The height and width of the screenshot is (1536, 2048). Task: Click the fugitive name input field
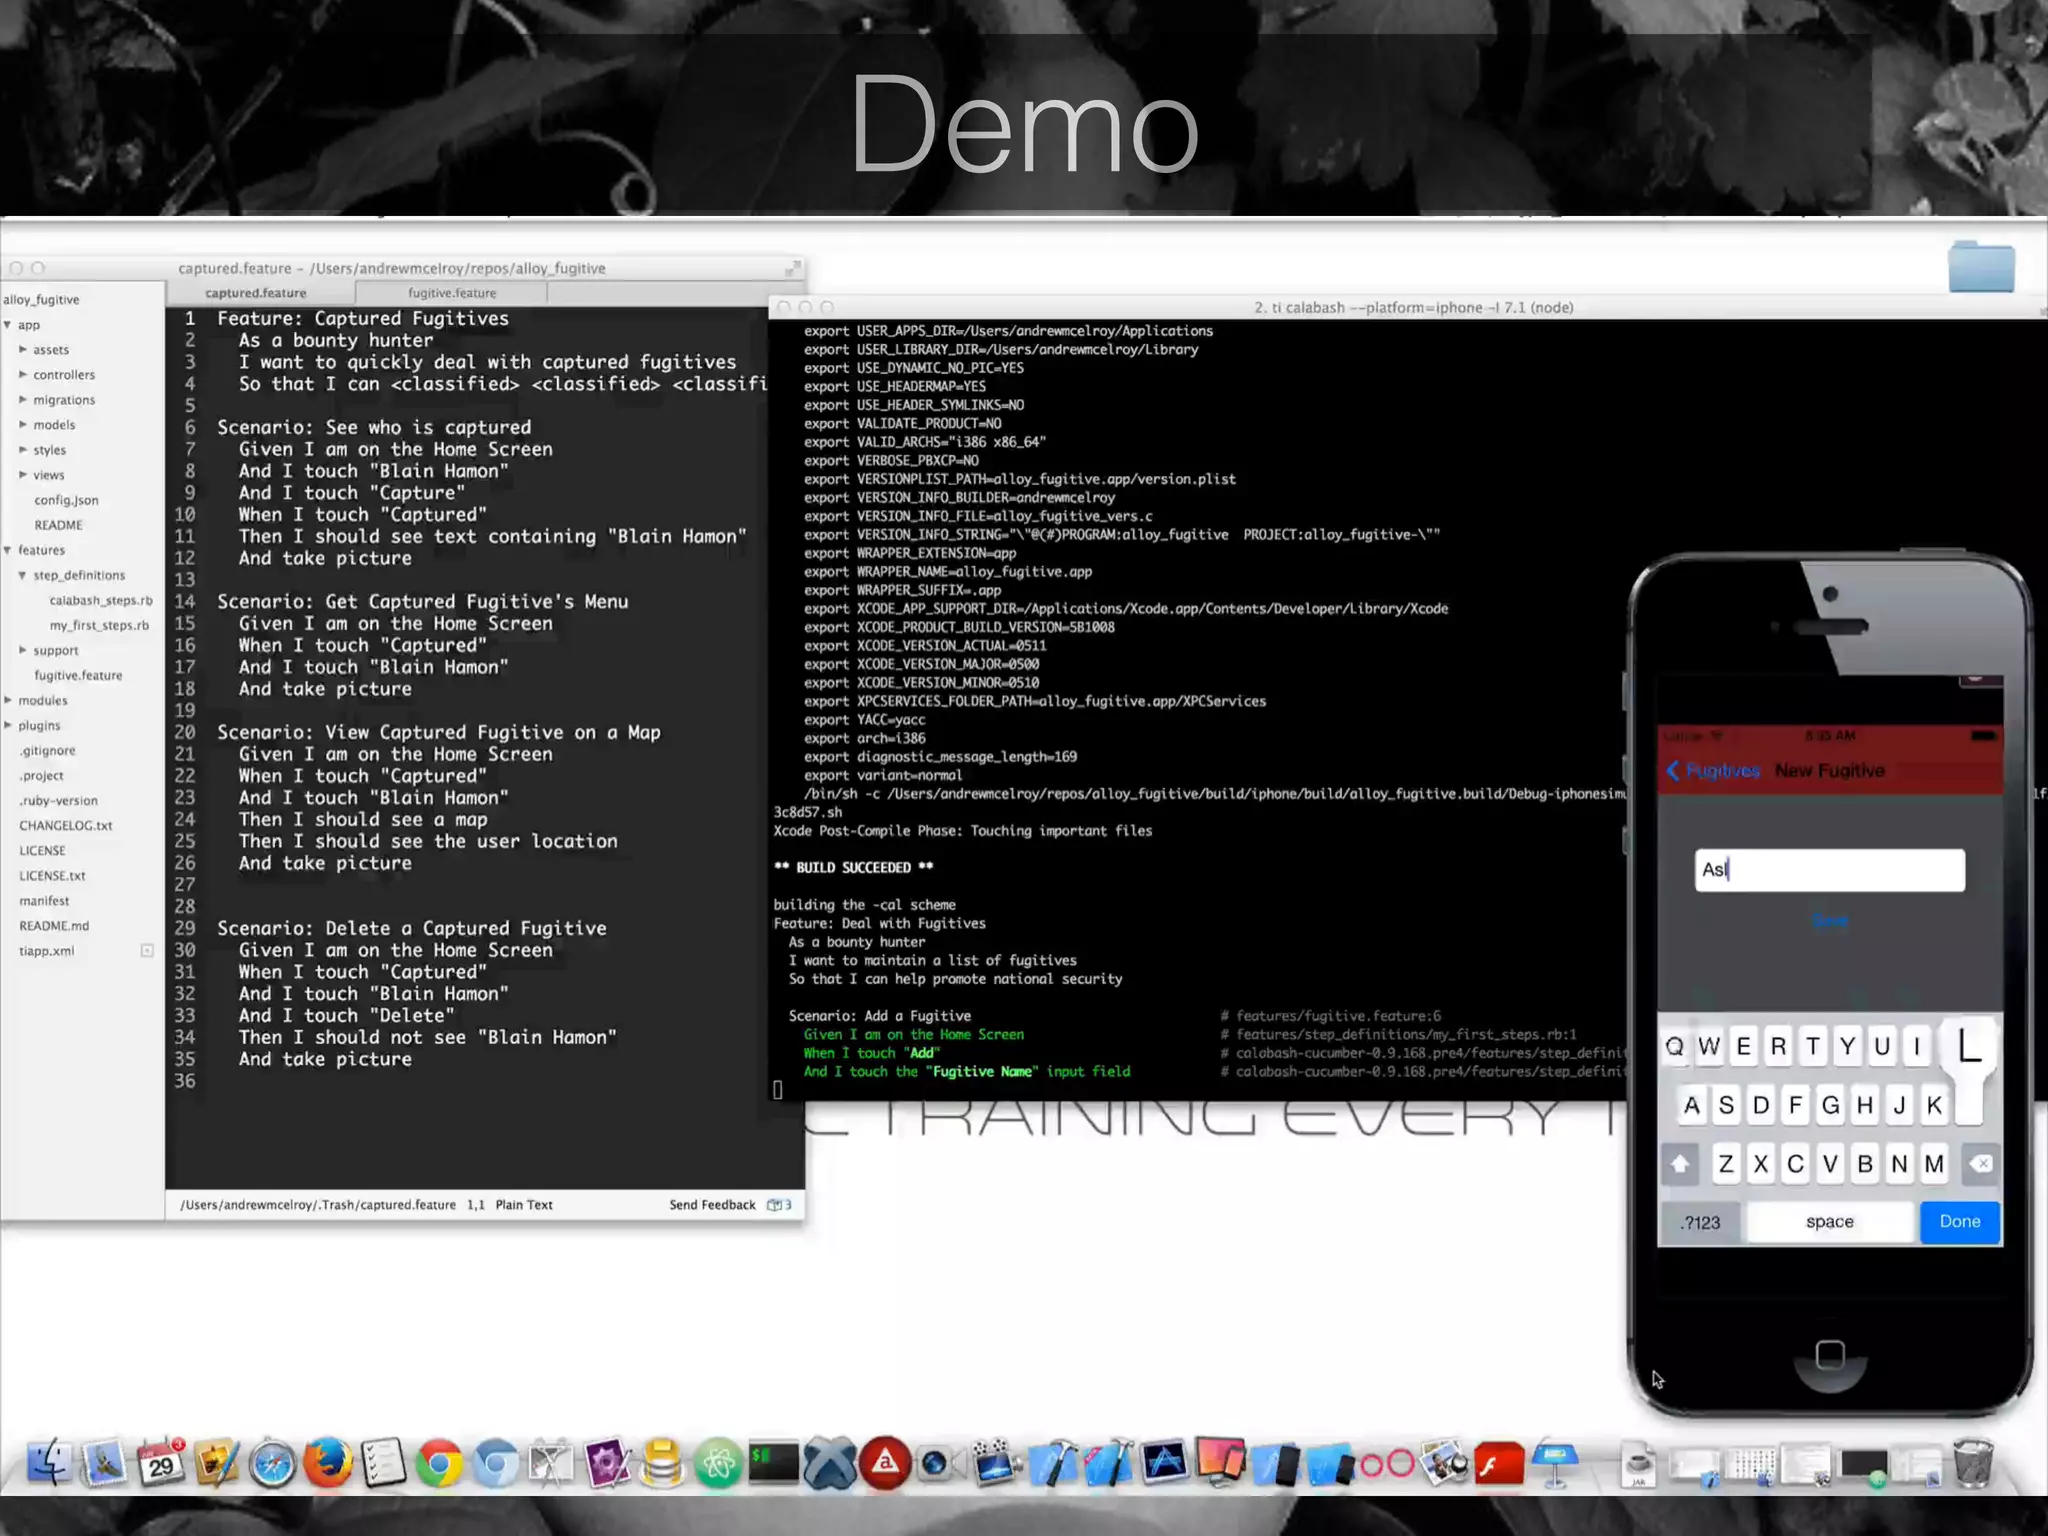point(1830,870)
